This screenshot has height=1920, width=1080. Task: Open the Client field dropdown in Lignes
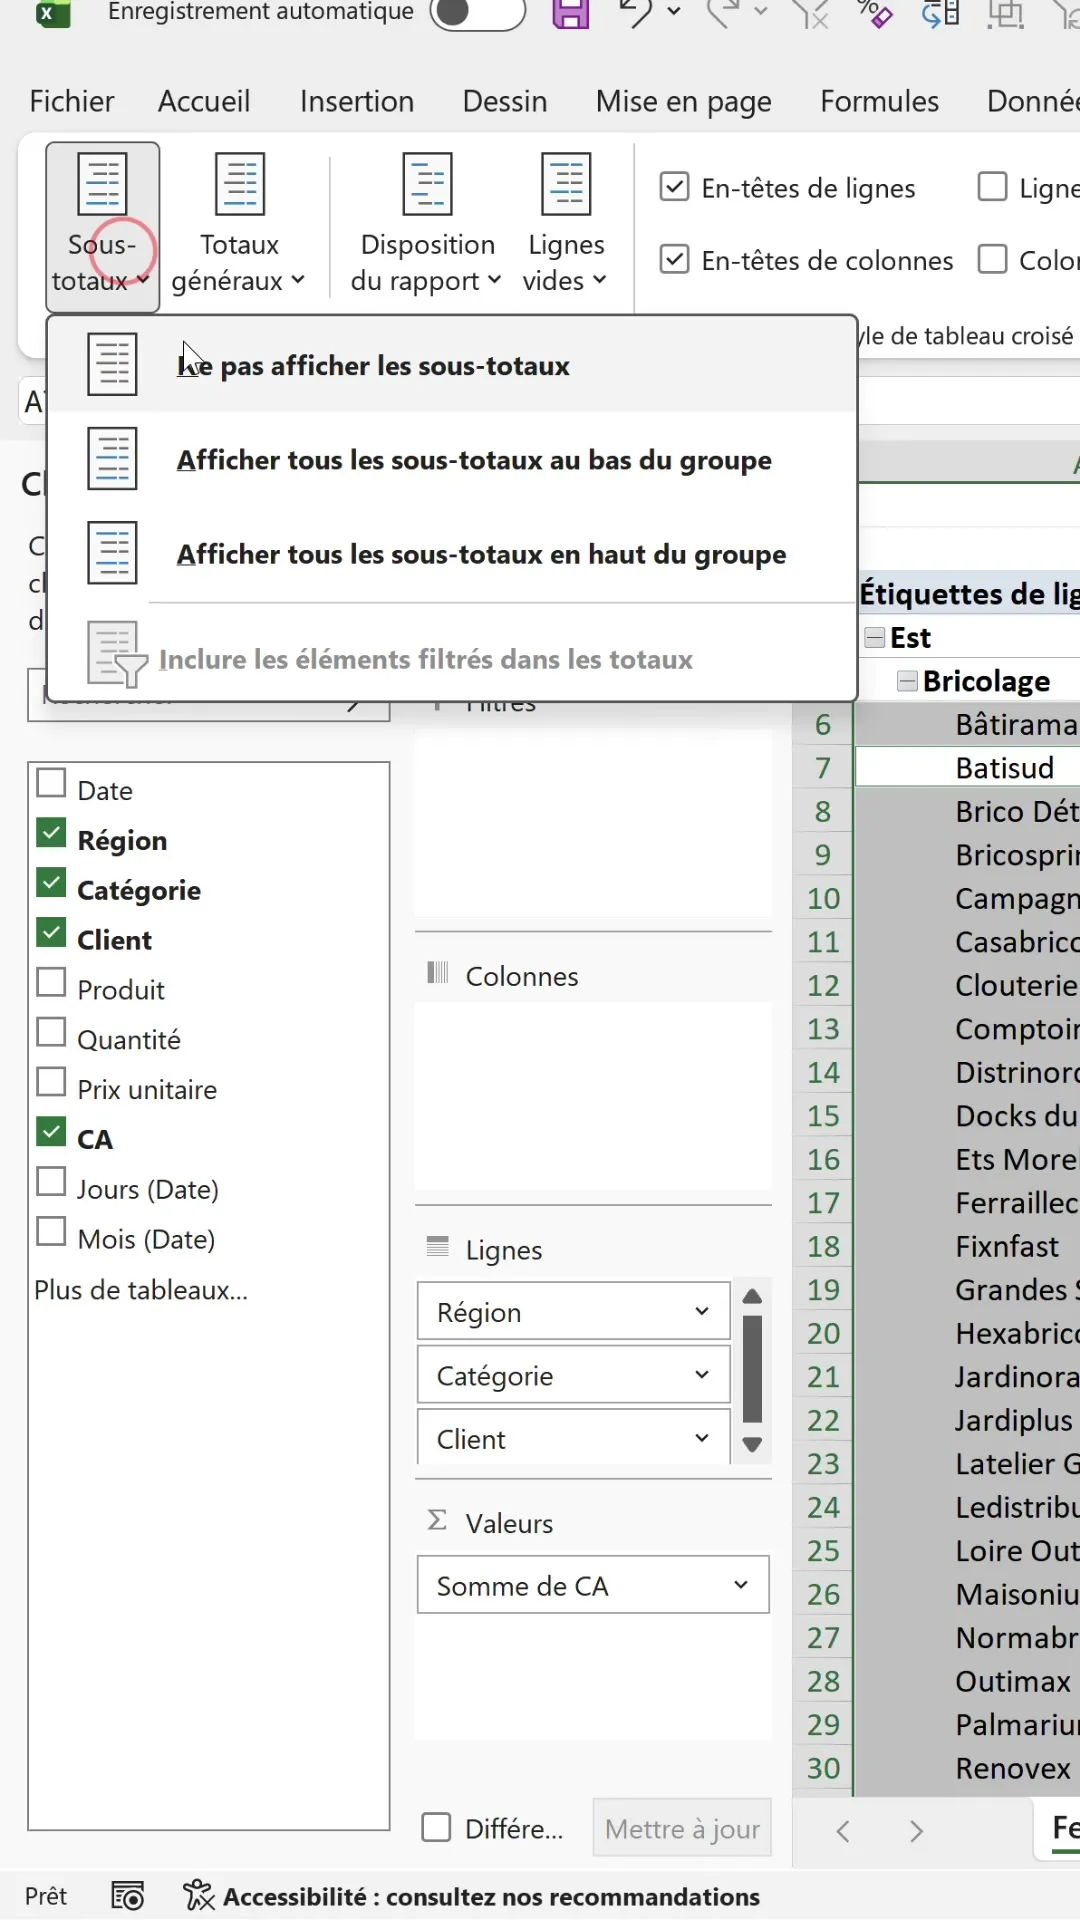pos(702,1438)
